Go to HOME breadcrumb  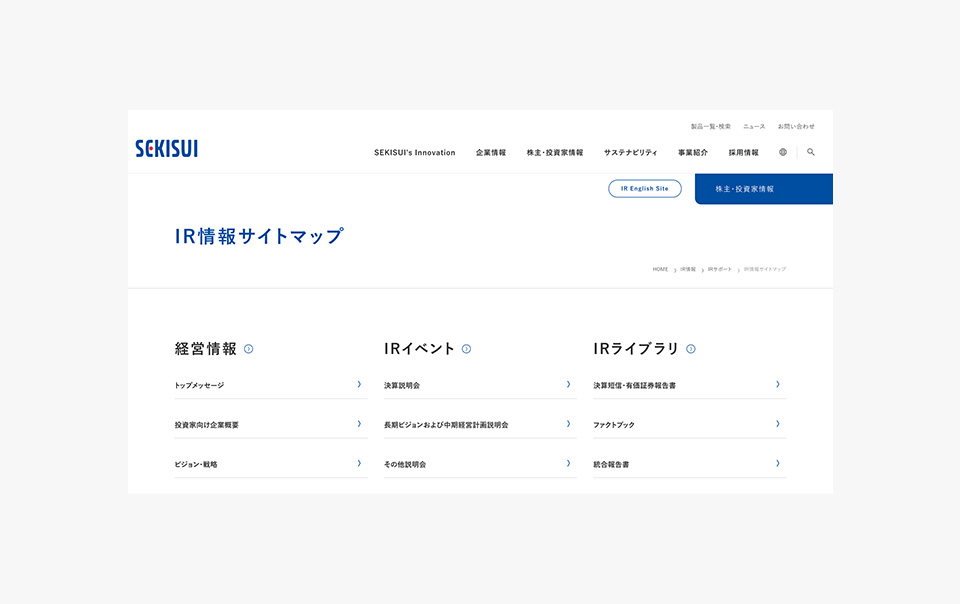pos(660,269)
